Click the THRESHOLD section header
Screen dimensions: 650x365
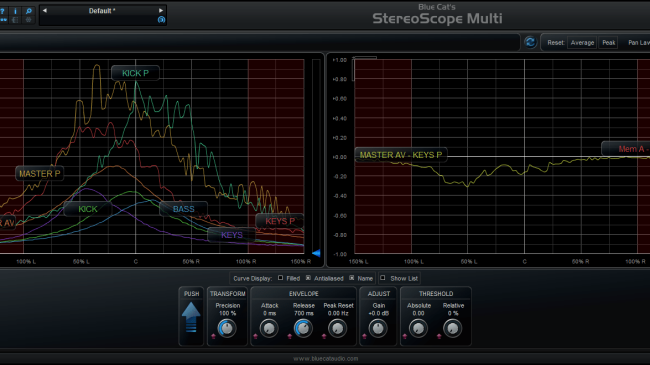tap(436, 294)
